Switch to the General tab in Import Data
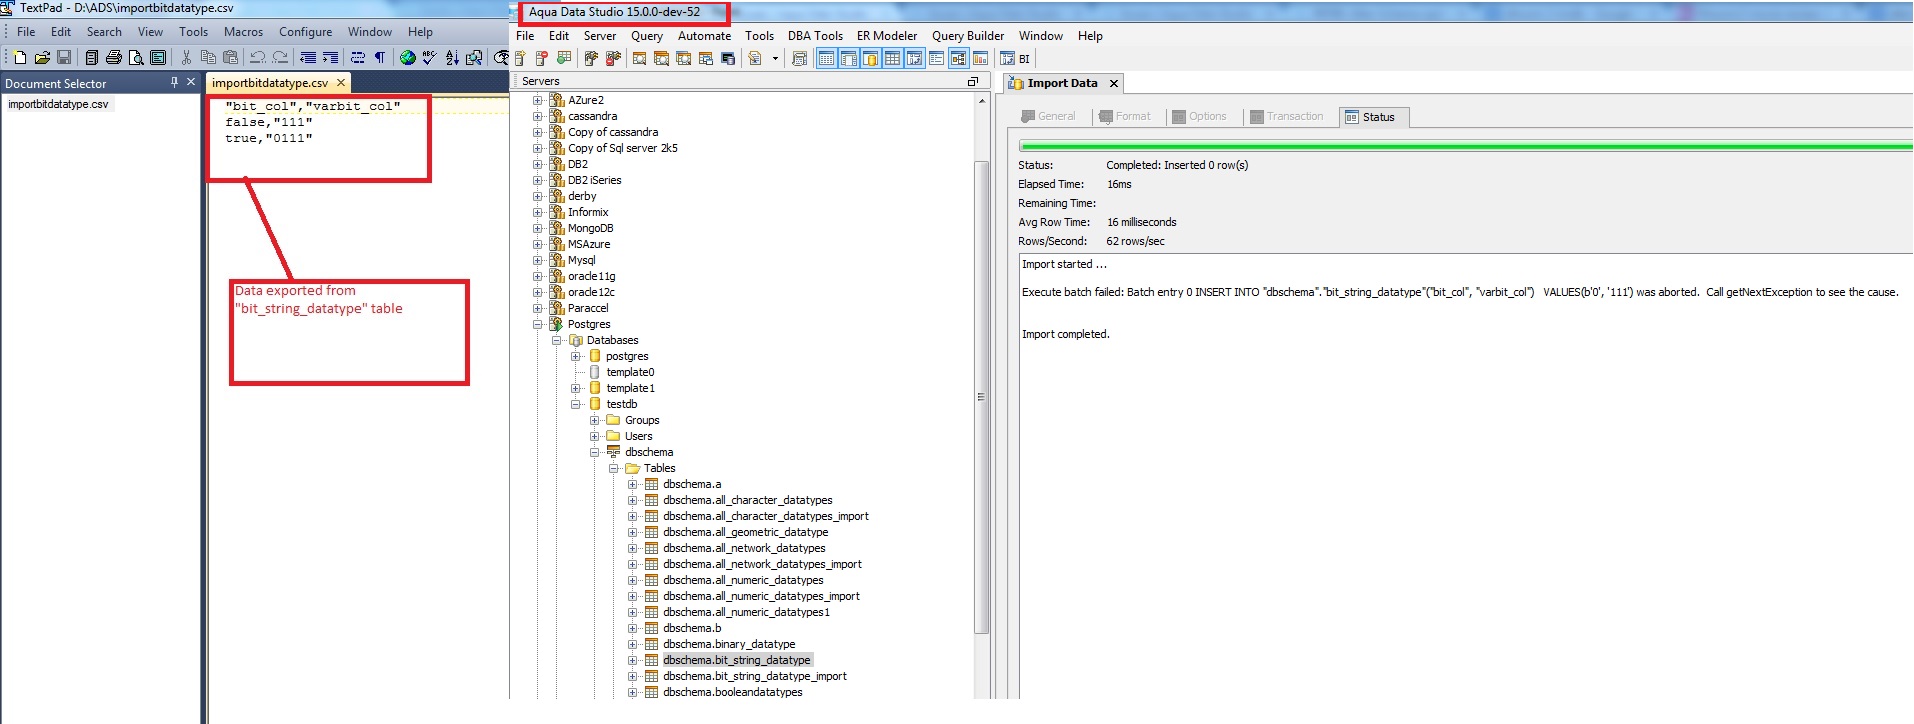Viewport: 1914px width, 724px height. pos(1048,116)
